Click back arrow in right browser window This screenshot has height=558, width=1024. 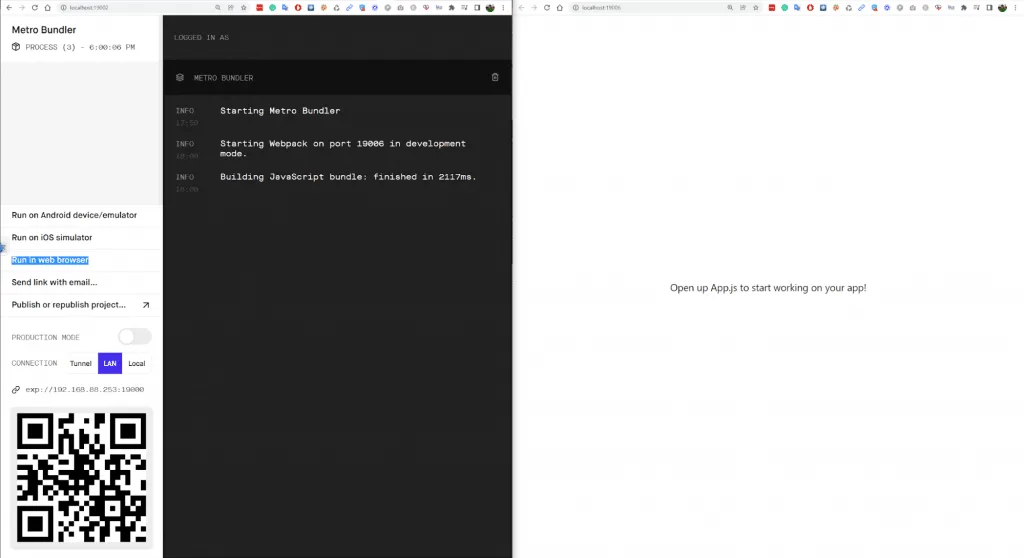(521, 8)
